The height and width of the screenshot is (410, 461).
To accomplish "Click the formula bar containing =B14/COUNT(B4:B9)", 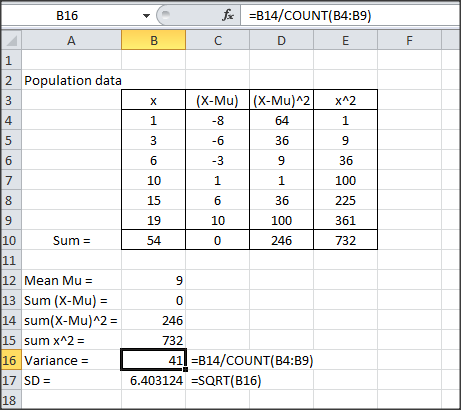I will tap(350, 16).
